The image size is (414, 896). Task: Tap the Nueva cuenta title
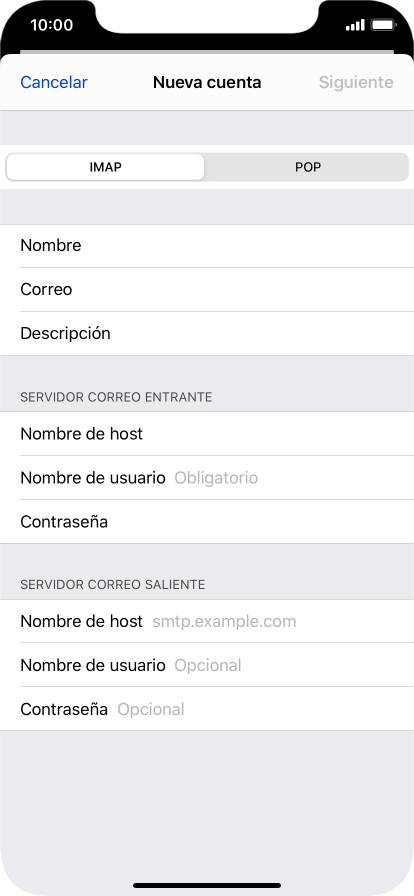tap(207, 82)
